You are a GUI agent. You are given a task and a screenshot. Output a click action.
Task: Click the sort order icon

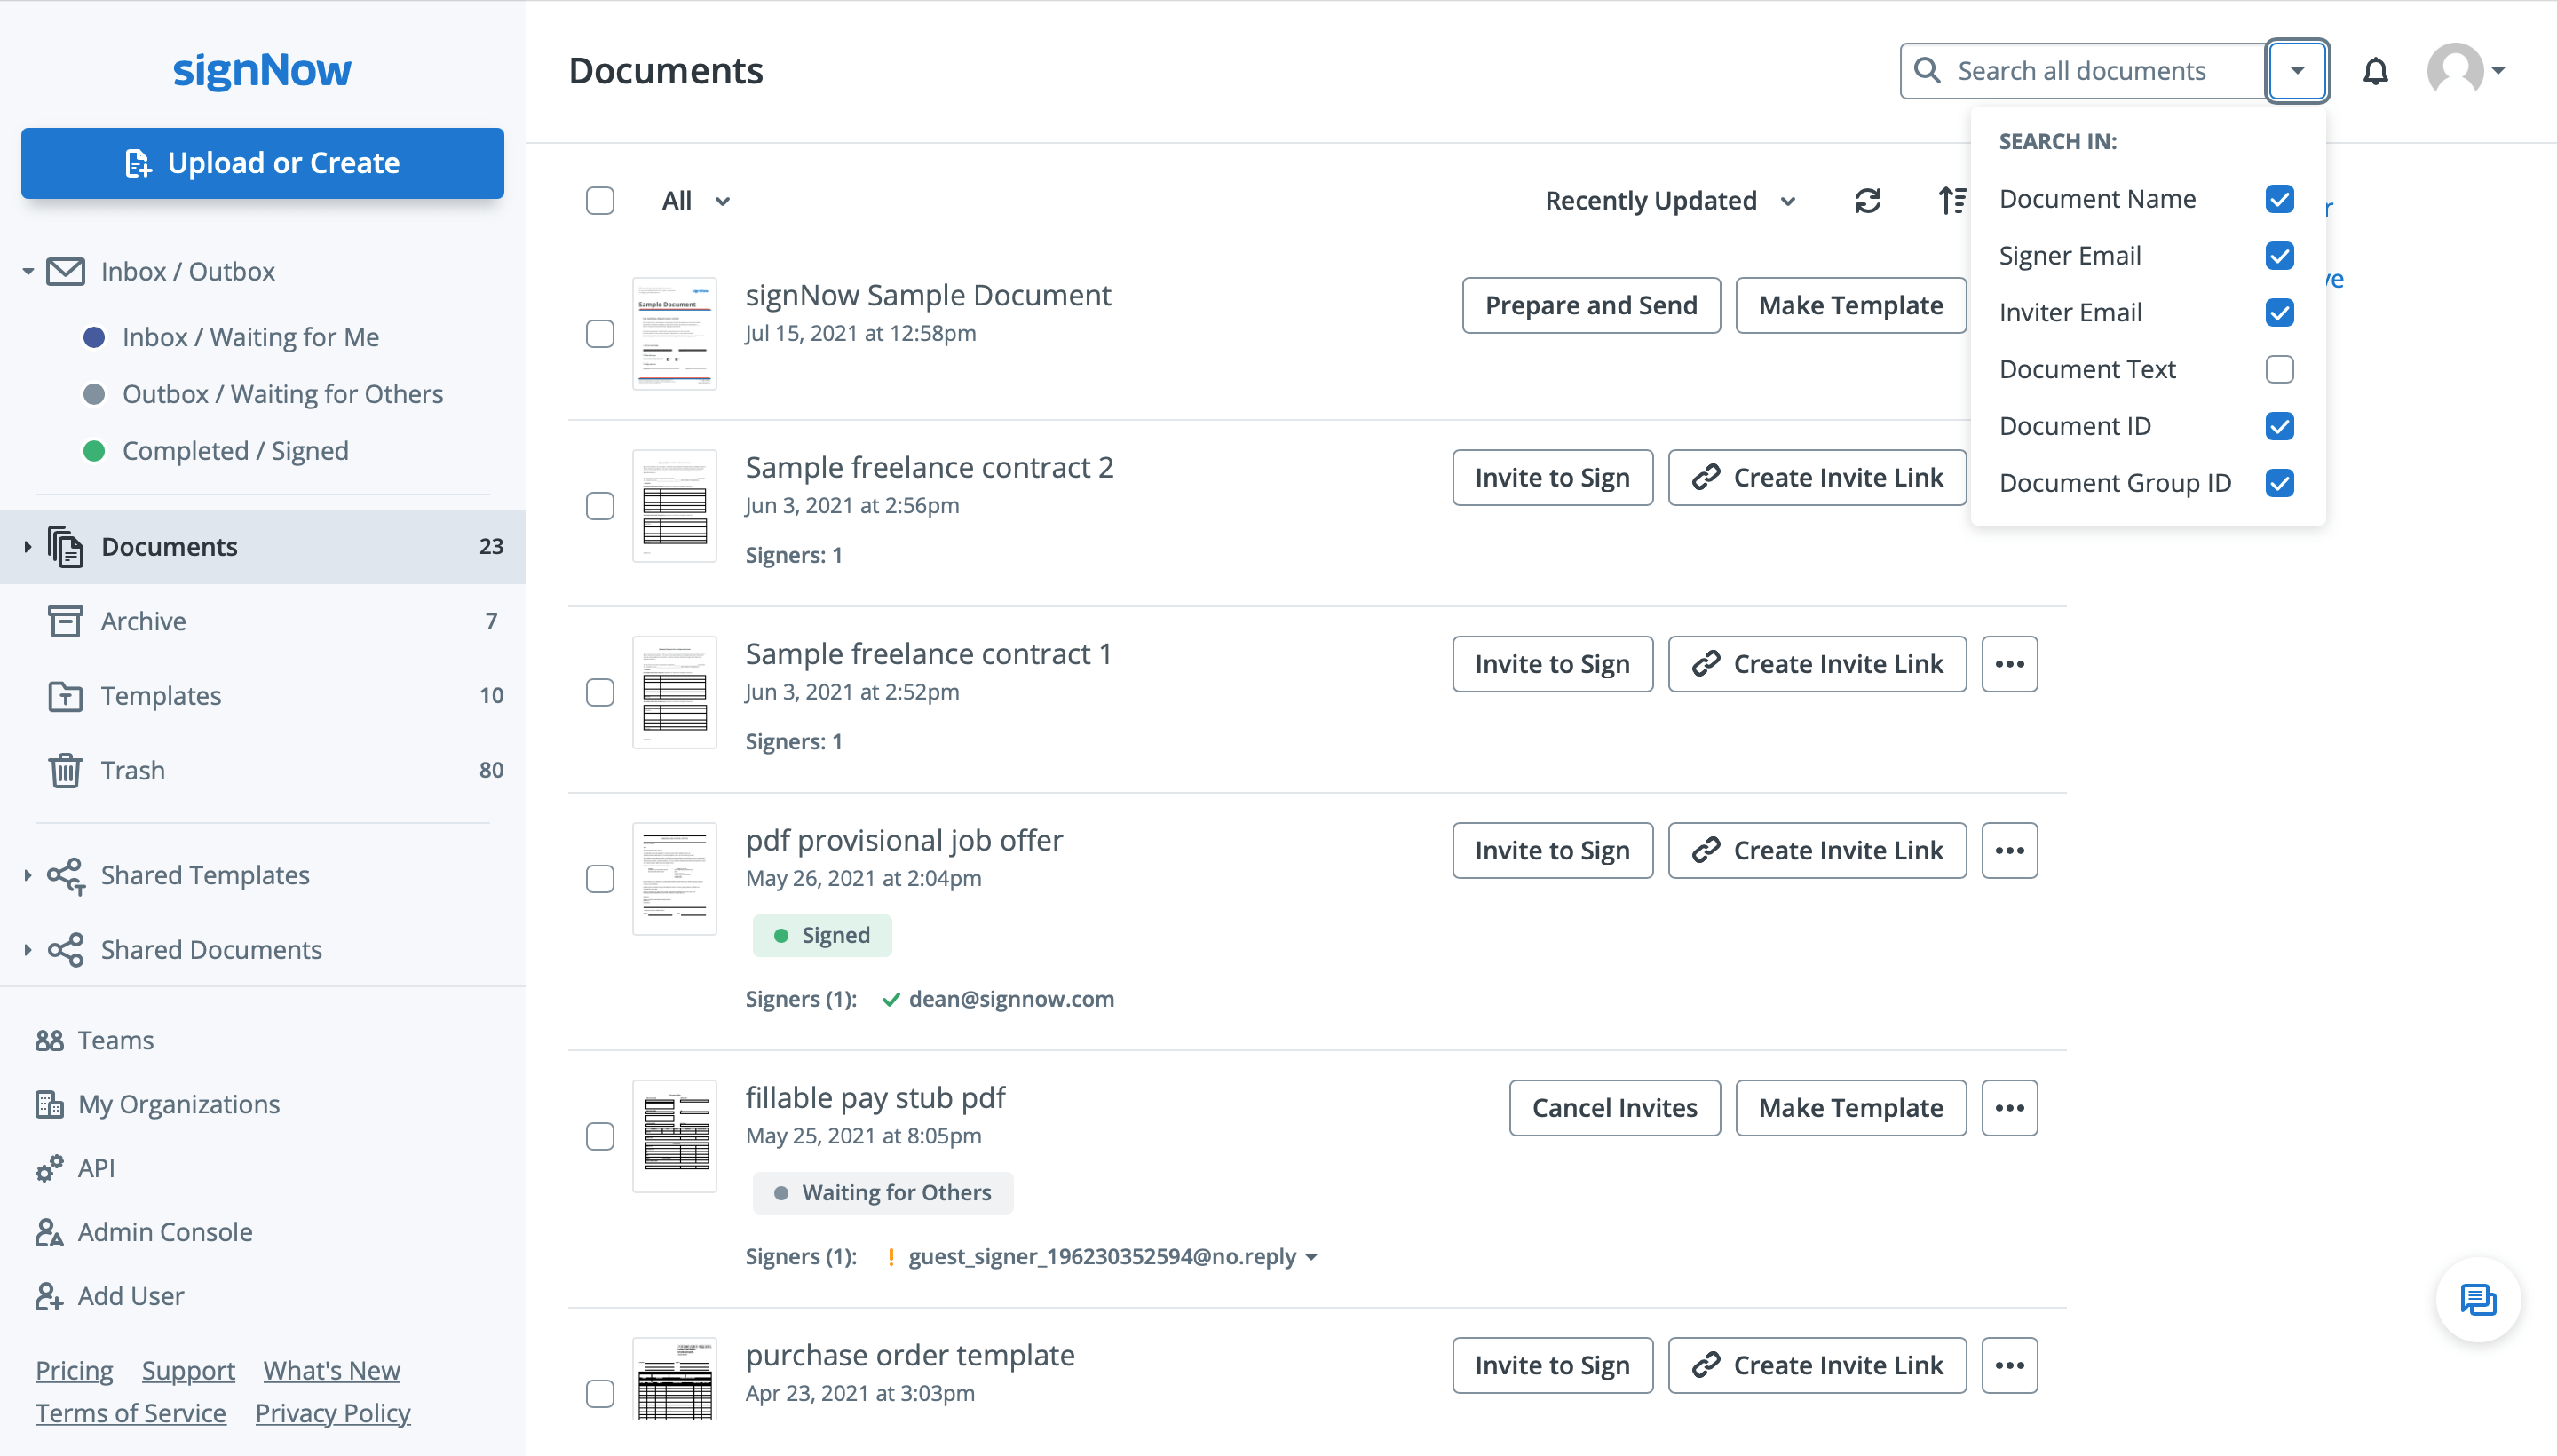click(x=1951, y=201)
